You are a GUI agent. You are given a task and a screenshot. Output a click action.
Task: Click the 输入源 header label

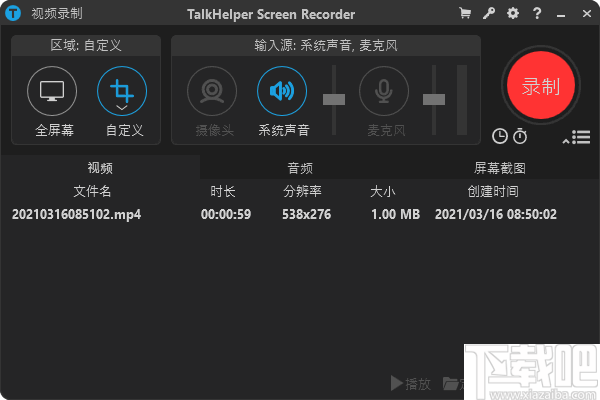[326, 46]
